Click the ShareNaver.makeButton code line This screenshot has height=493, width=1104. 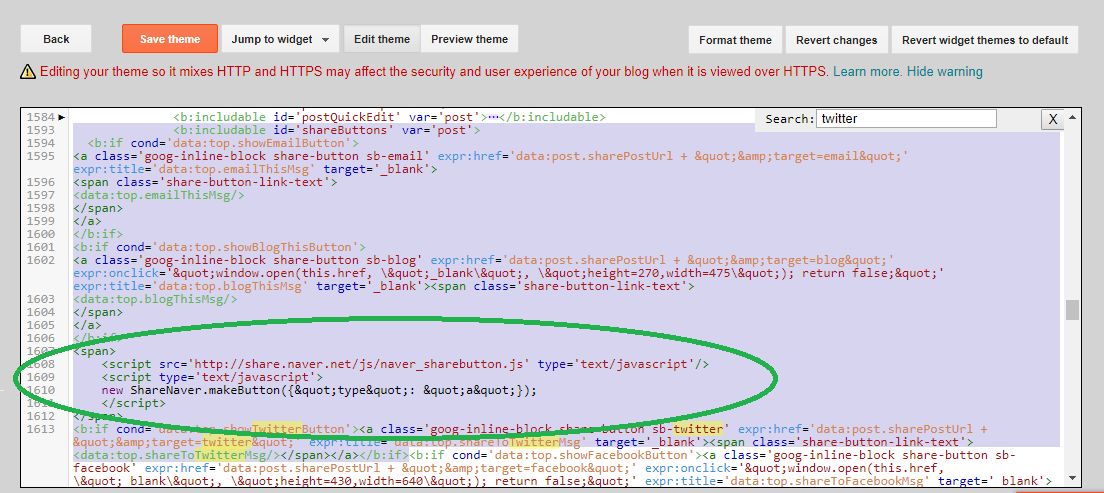319,390
